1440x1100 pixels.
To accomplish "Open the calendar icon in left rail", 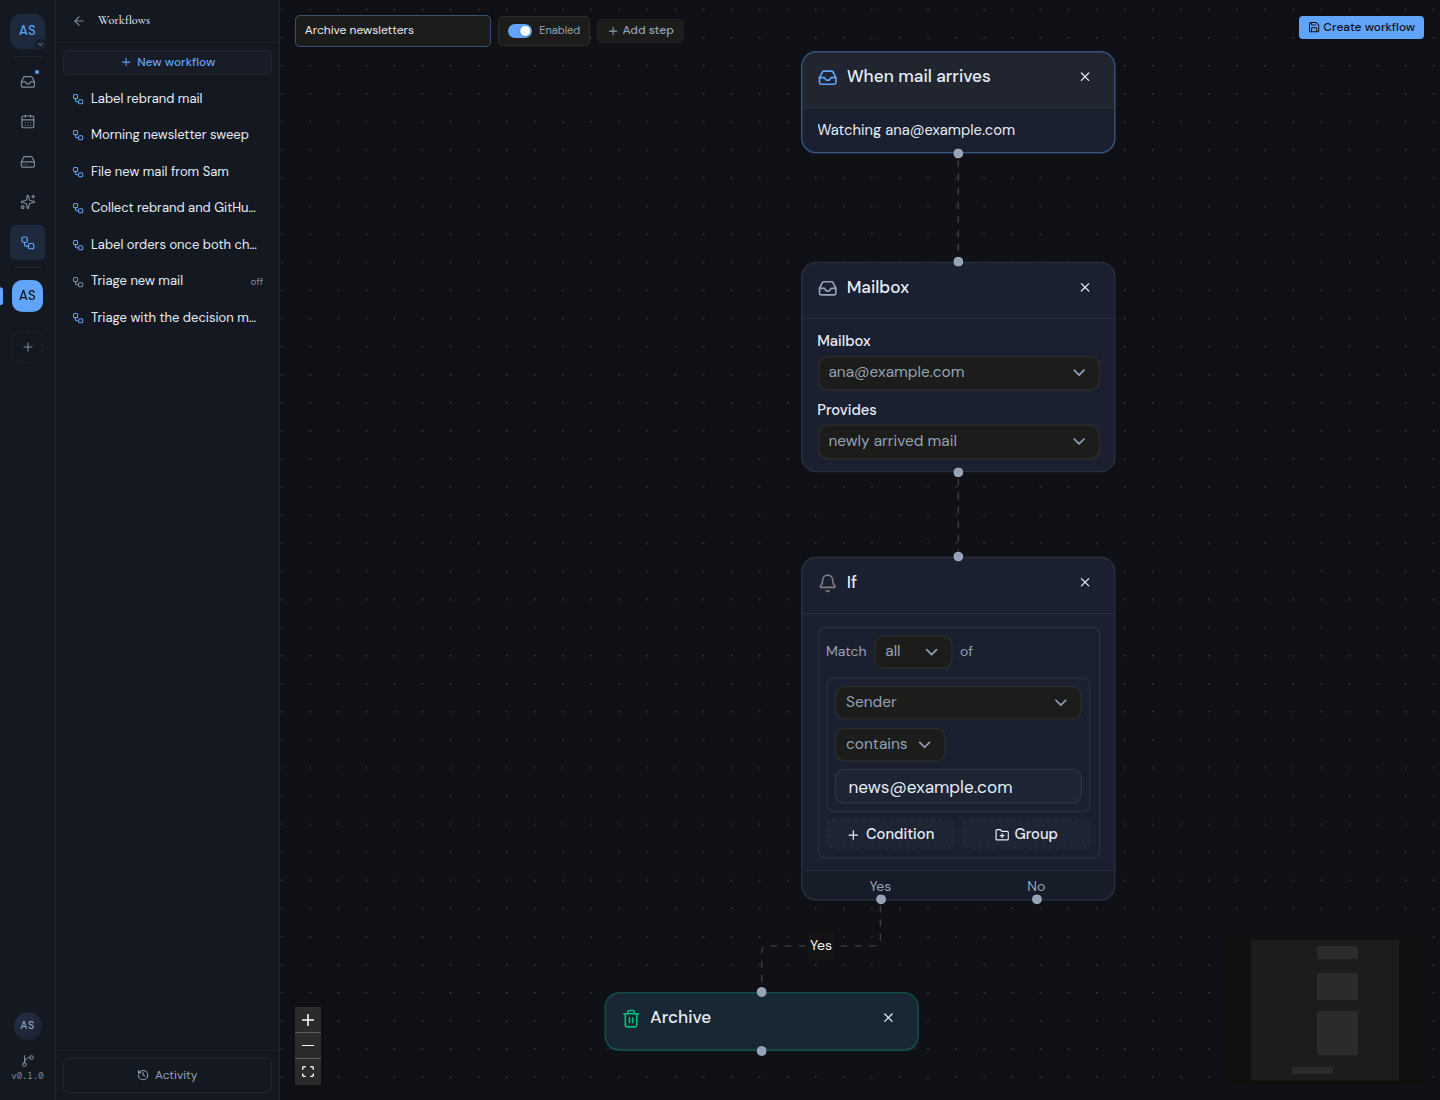I will tap(28, 122).
